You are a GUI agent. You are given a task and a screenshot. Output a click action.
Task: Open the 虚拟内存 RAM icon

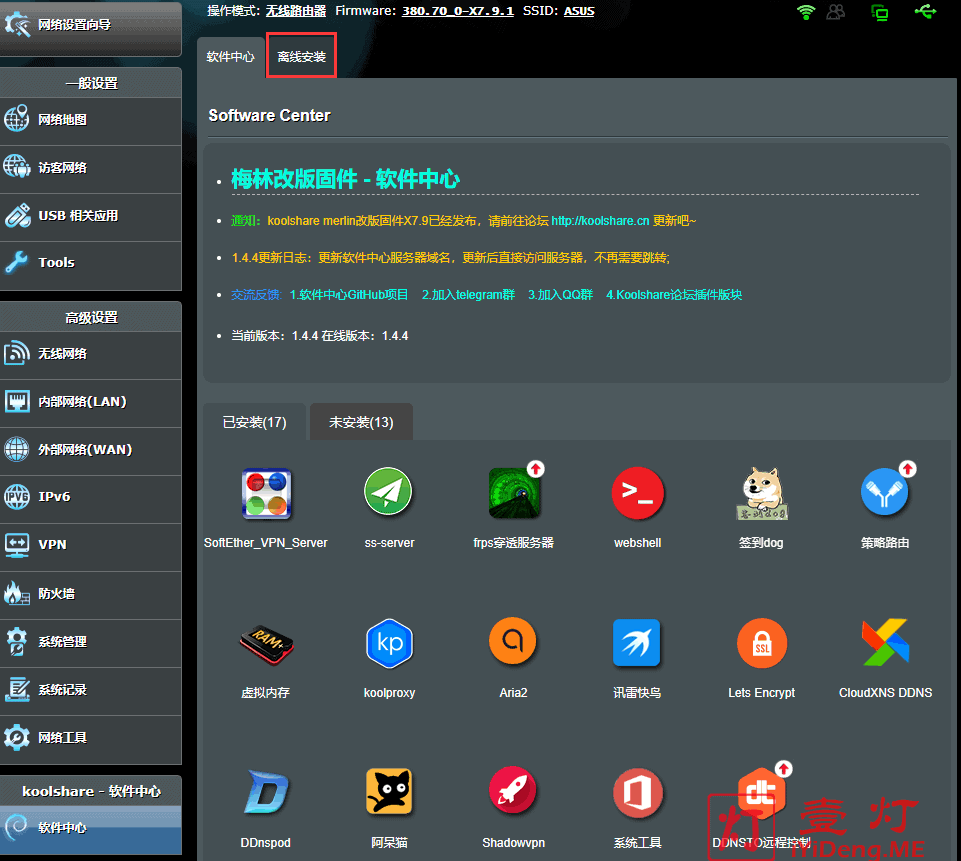[x=266, y=644]
